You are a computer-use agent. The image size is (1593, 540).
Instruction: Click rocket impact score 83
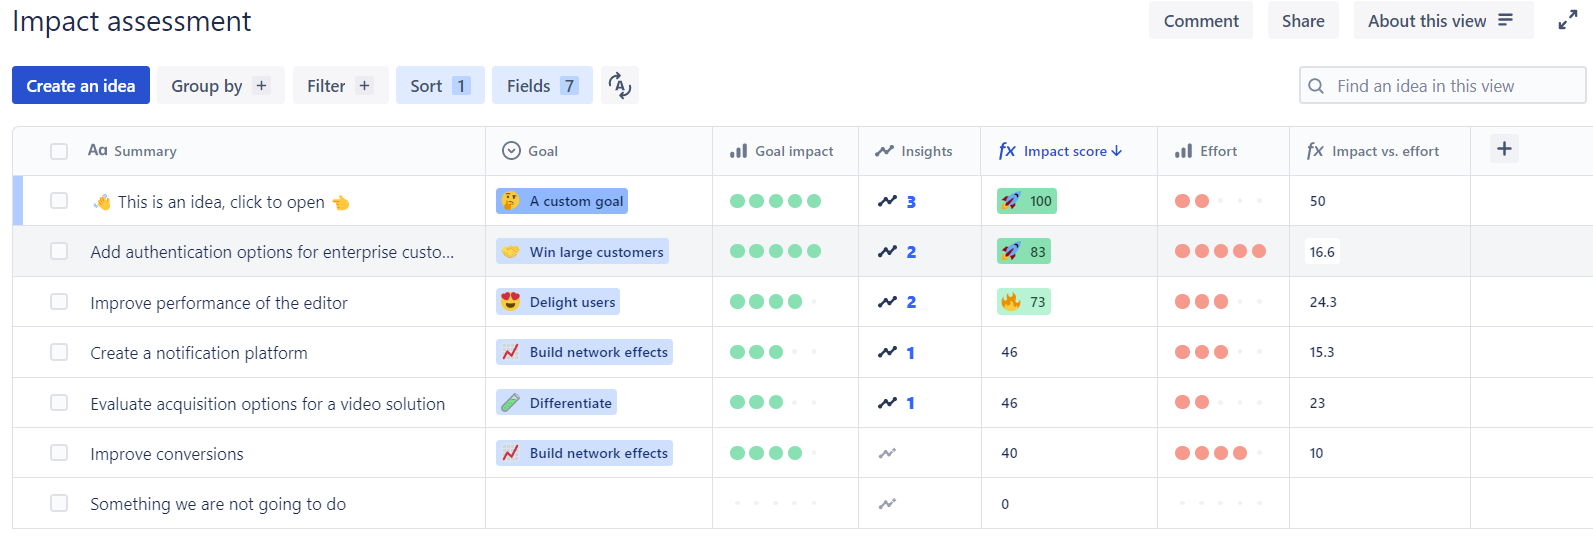tap(1024, 251)
